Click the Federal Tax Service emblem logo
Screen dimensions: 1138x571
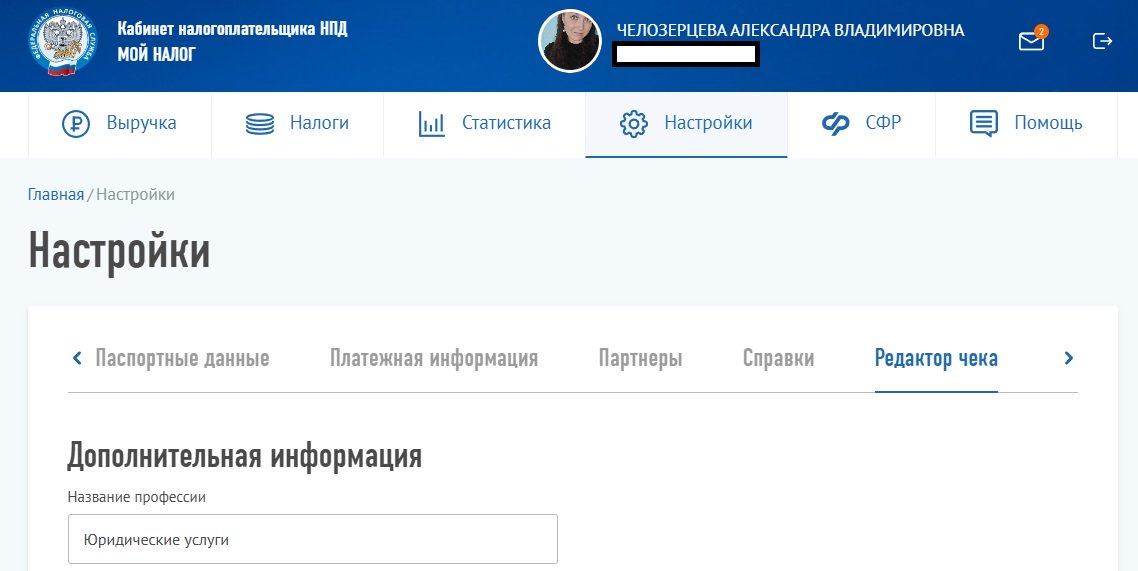(x=62, y=41)
